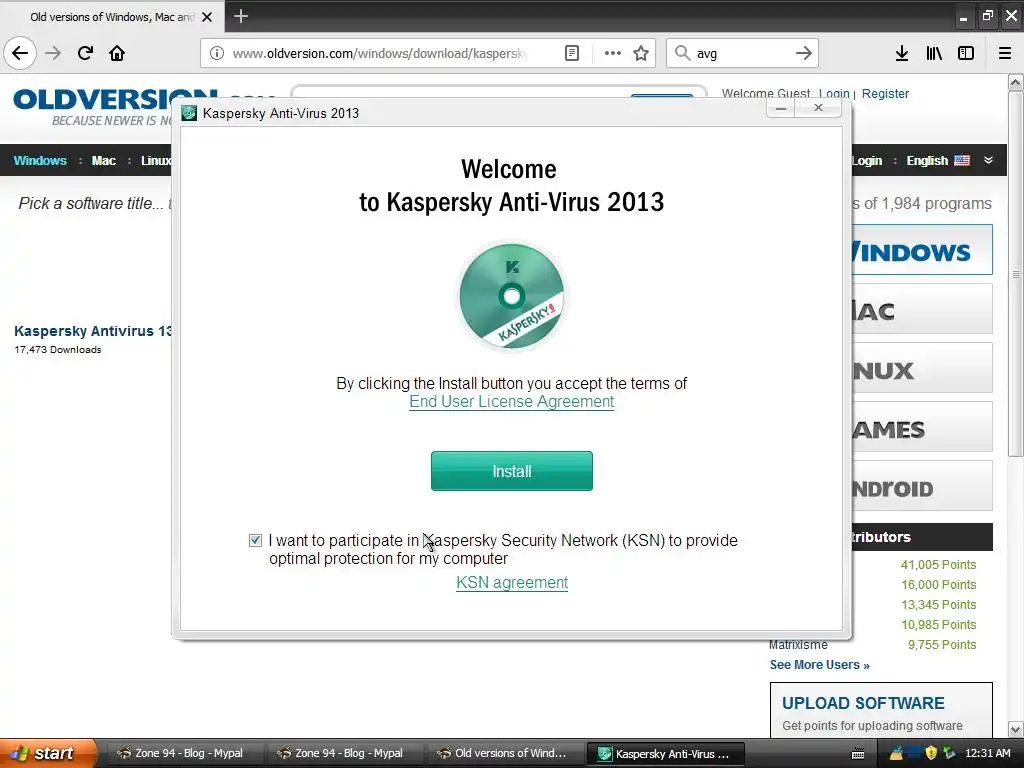This screenshot has height=768, width=1024.
Task: Switch to Old versions of Wind... taskbar item
Action: 504,753
